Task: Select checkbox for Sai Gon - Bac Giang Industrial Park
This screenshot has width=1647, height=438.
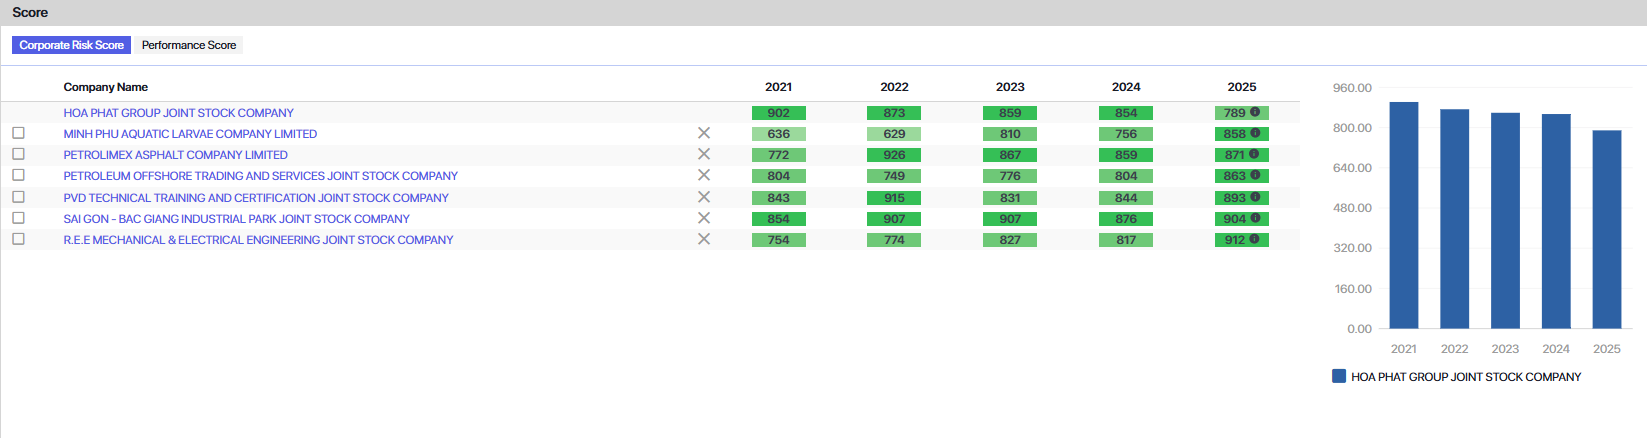Action: pyautogui.click(x=18, y=218)
